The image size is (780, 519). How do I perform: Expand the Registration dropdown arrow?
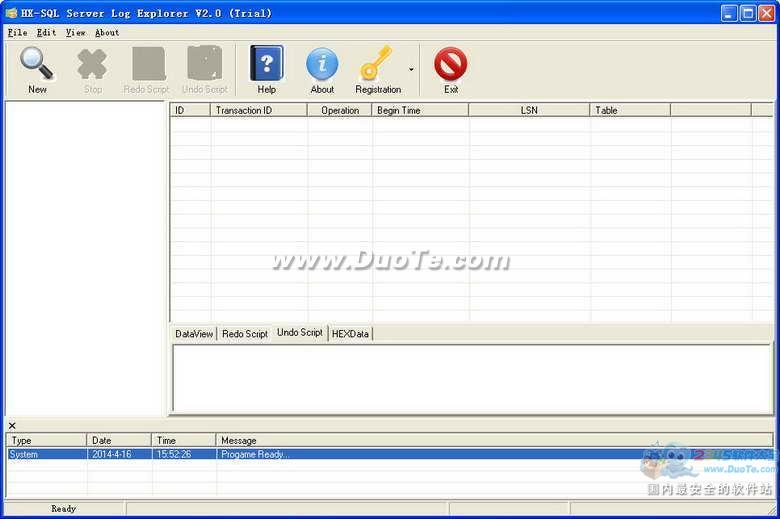(411, 69)
